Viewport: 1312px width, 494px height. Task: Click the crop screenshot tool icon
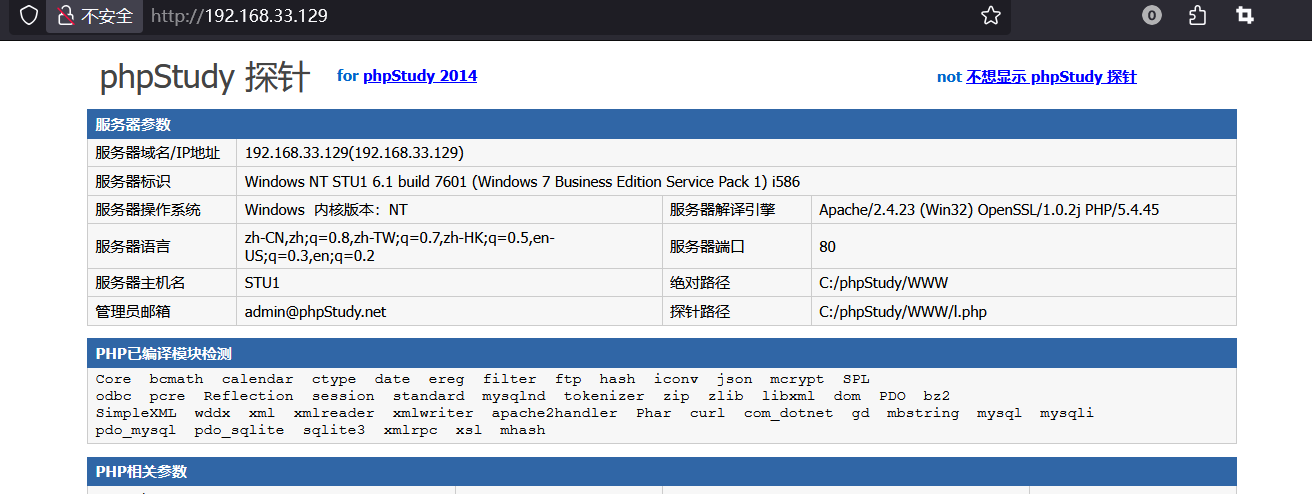click(x=1244, y=16)
